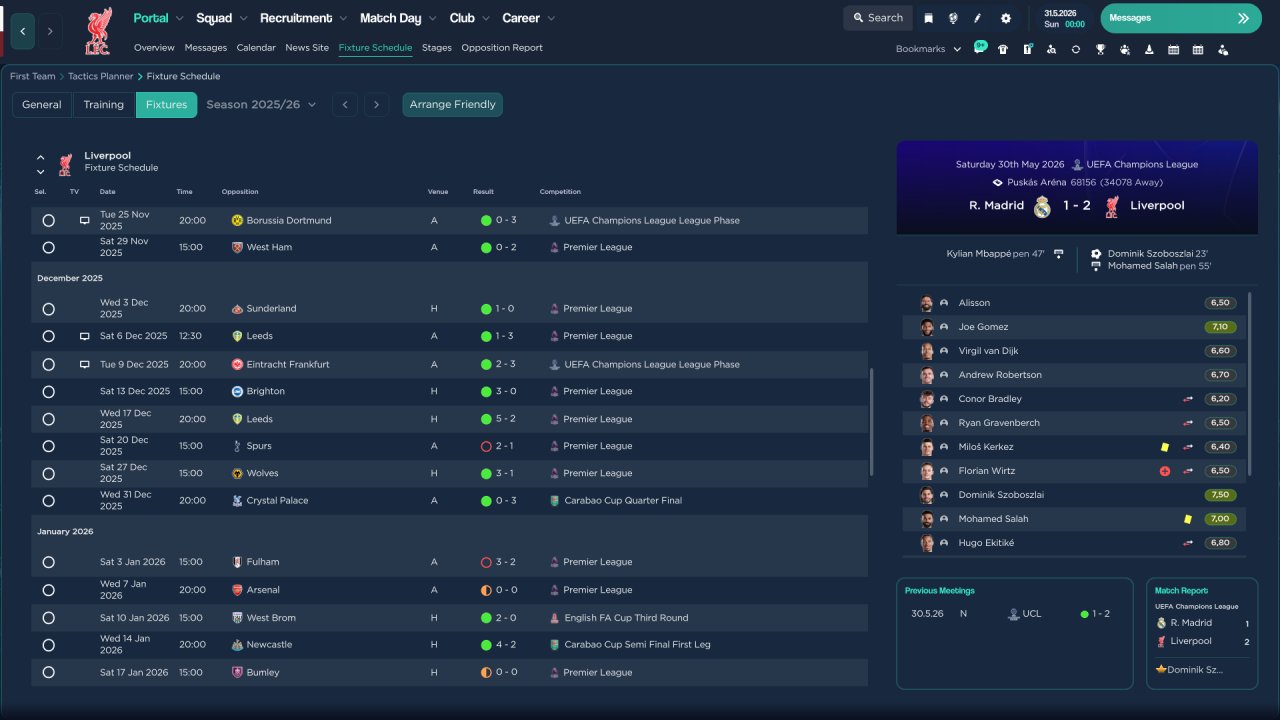1280x720 pixels.
Task: Click the shirt icon in the bookmarks bar
Action: [x=1003, y=49]
